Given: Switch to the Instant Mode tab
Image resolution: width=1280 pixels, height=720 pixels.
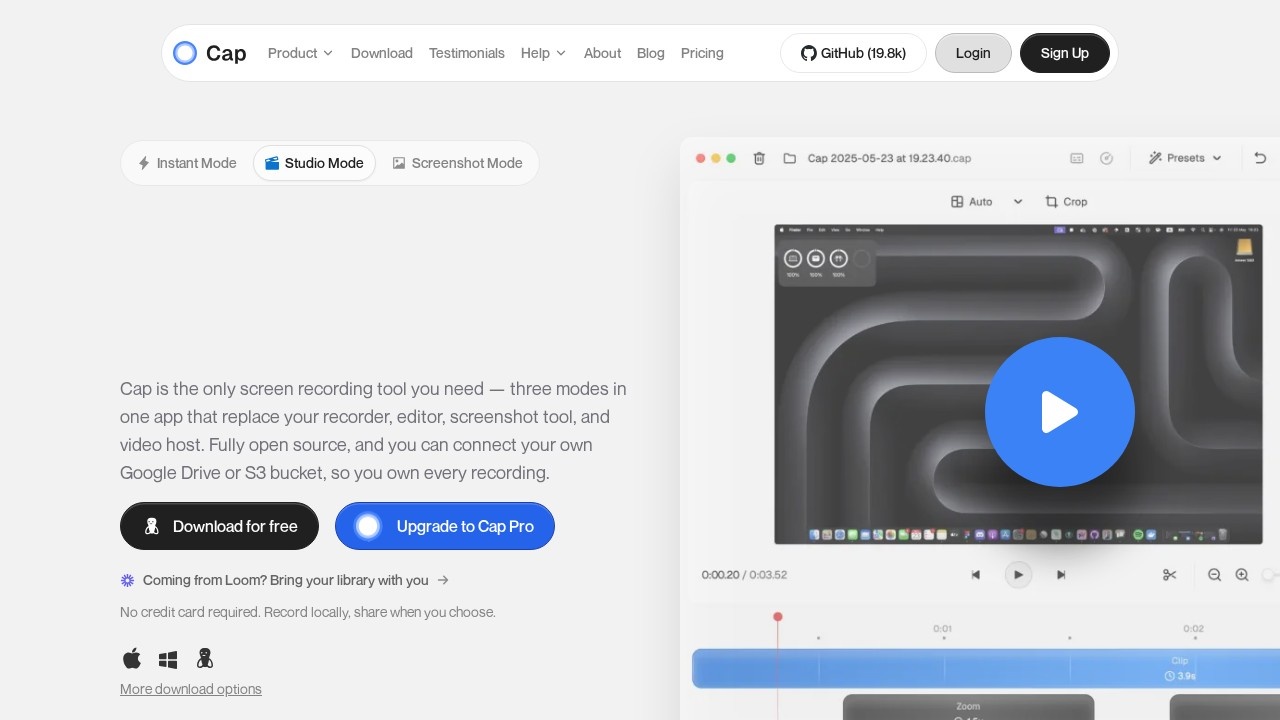Looking at the screenshot, I should point(188,163).
